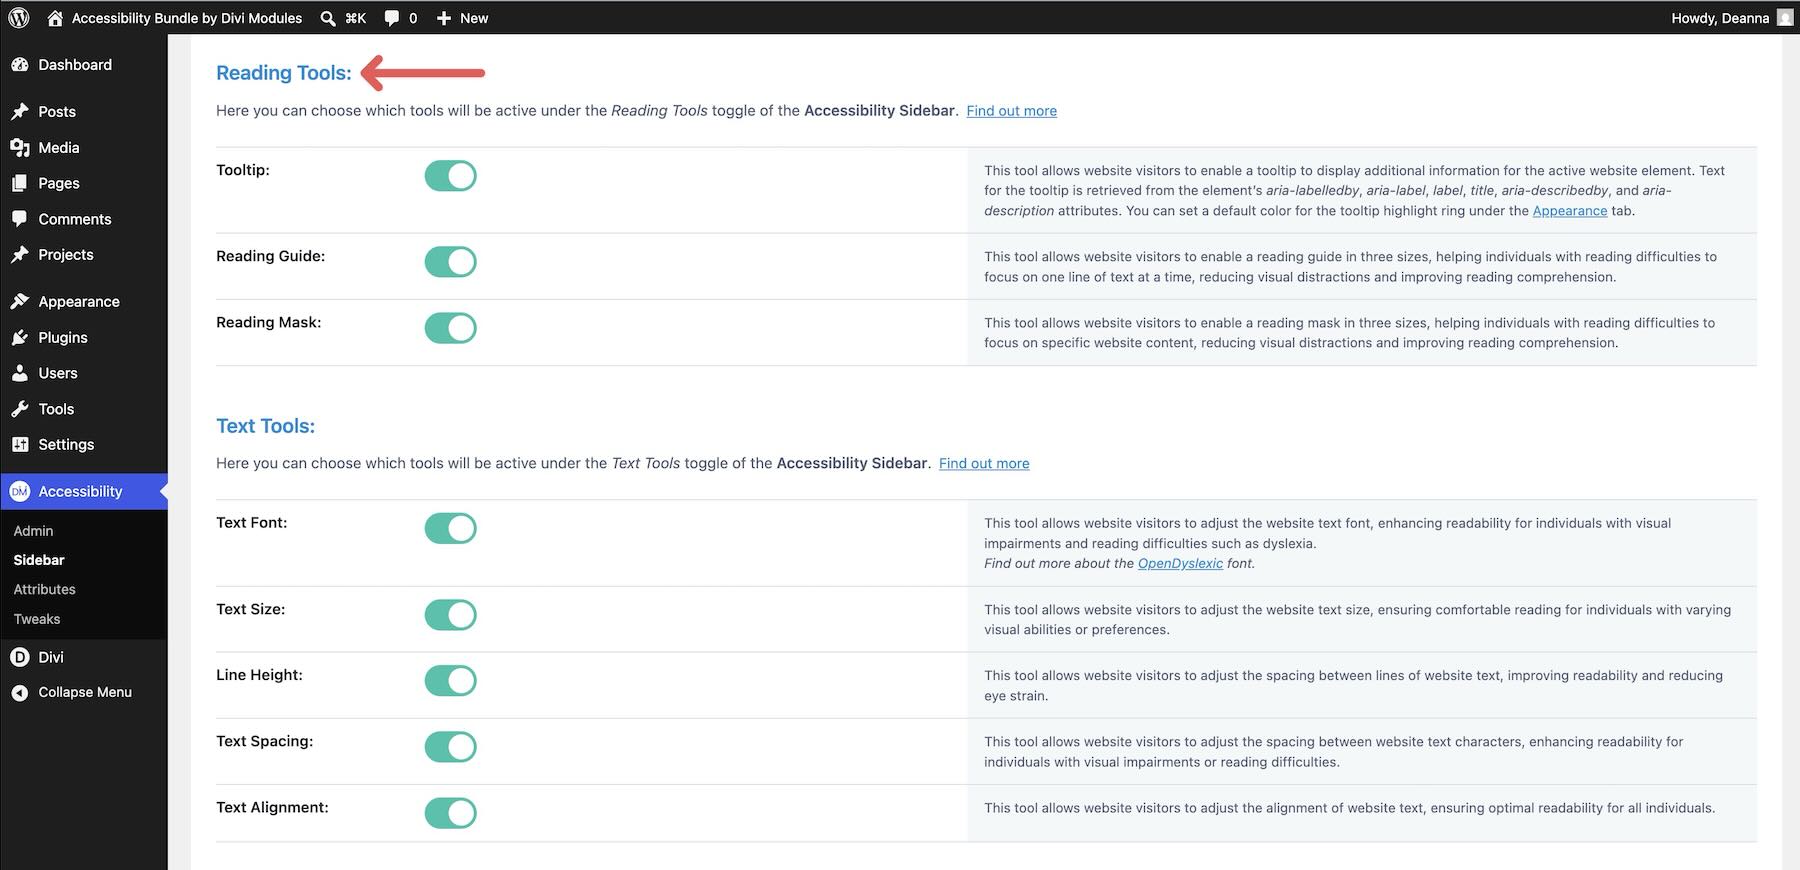Click the Text Font: label
This screenshot has height=870, width=1800.
pyautogui.click(x=252, y=523)
